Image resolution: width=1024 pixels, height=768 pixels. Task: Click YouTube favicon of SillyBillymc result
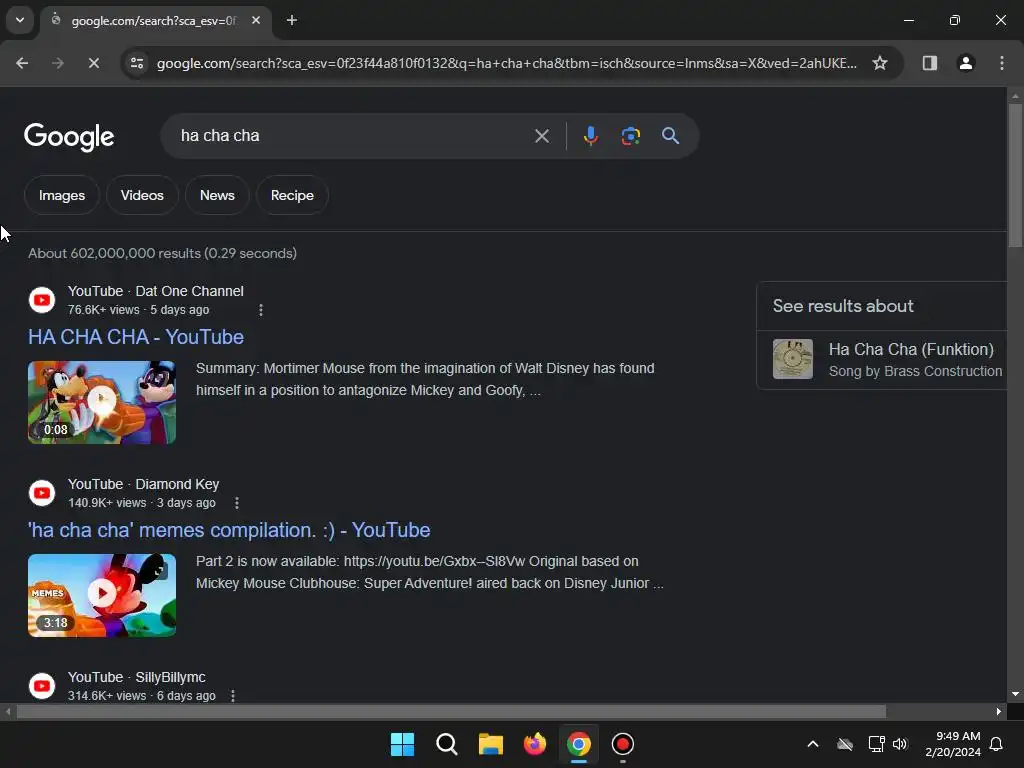pos(42,686)
